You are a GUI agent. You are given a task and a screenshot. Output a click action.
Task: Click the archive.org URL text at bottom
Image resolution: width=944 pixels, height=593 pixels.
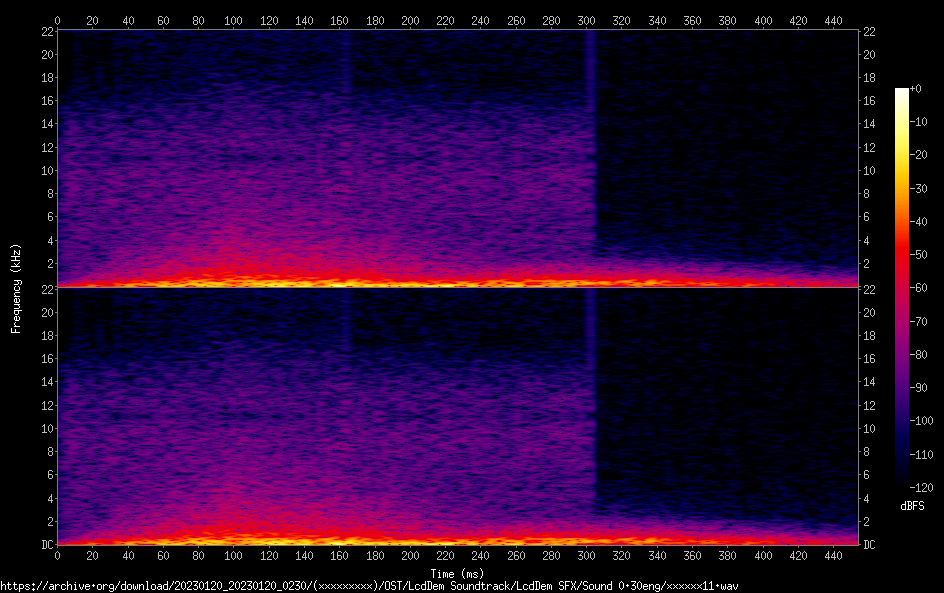coord(370,585)
